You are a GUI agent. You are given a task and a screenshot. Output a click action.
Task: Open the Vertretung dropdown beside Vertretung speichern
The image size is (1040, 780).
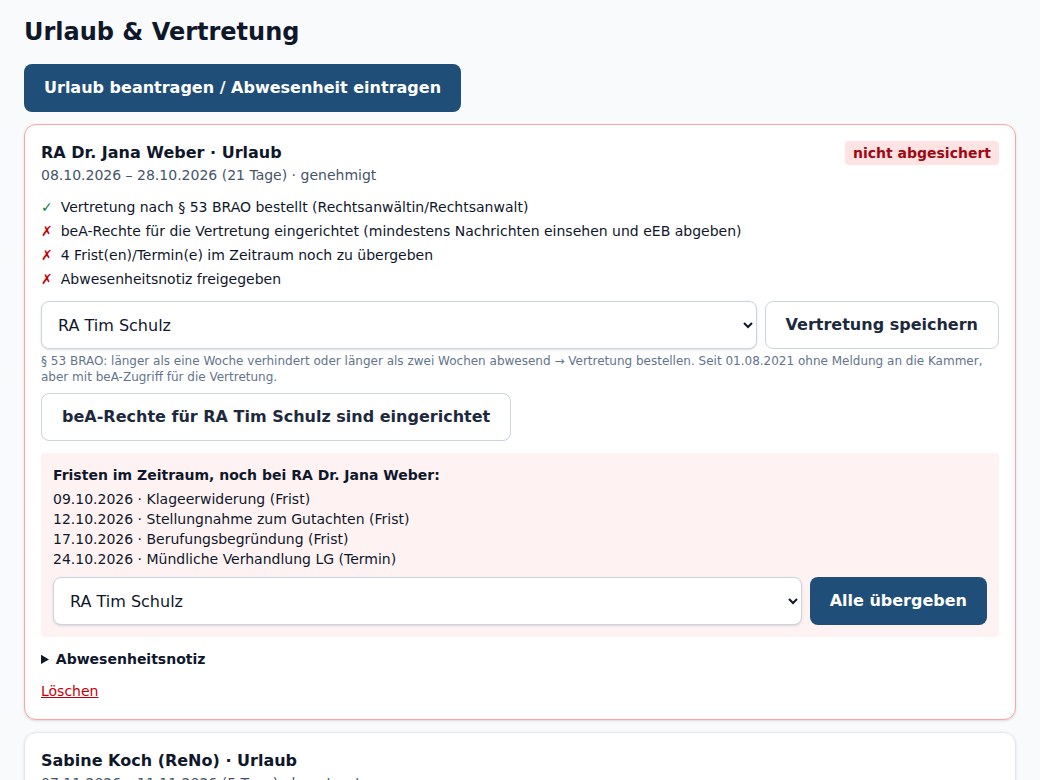click(399, 325)
